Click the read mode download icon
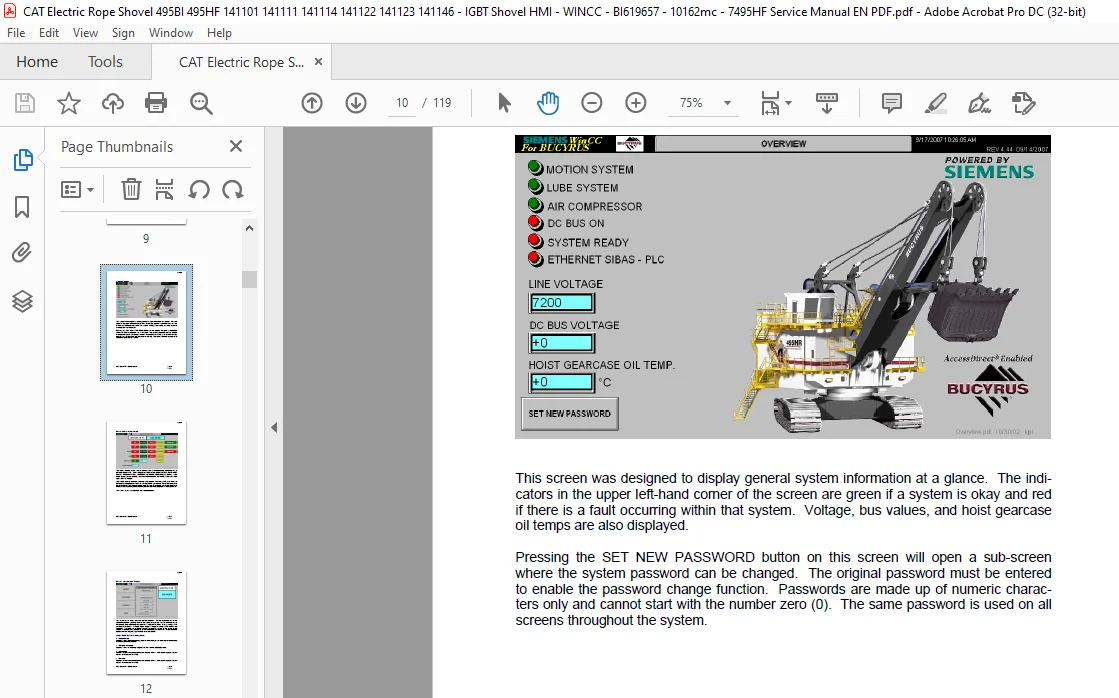Image resolution: width=1119 pixels, height=698 pixels. click(826, 103)
